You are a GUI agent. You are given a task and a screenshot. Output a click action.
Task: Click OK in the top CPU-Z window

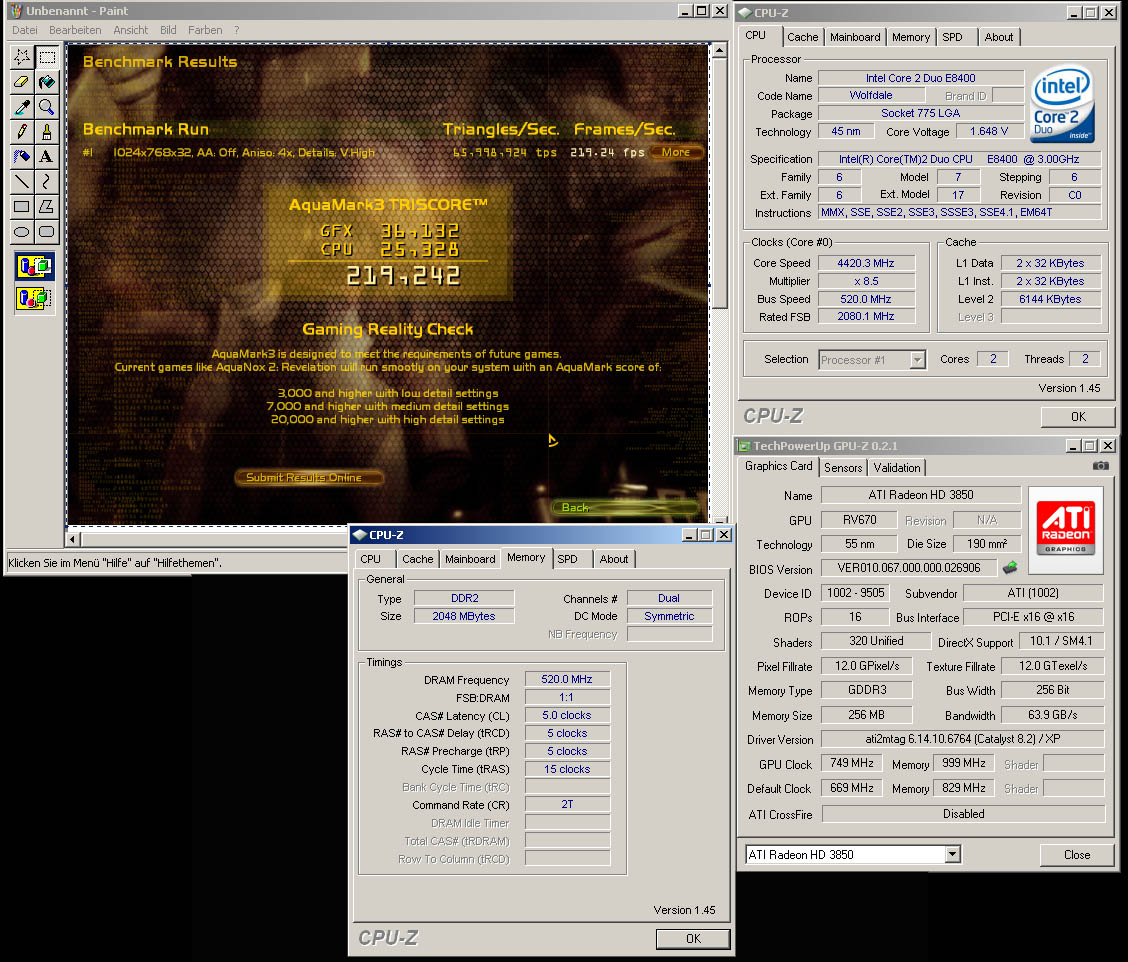coord(1078,417)
